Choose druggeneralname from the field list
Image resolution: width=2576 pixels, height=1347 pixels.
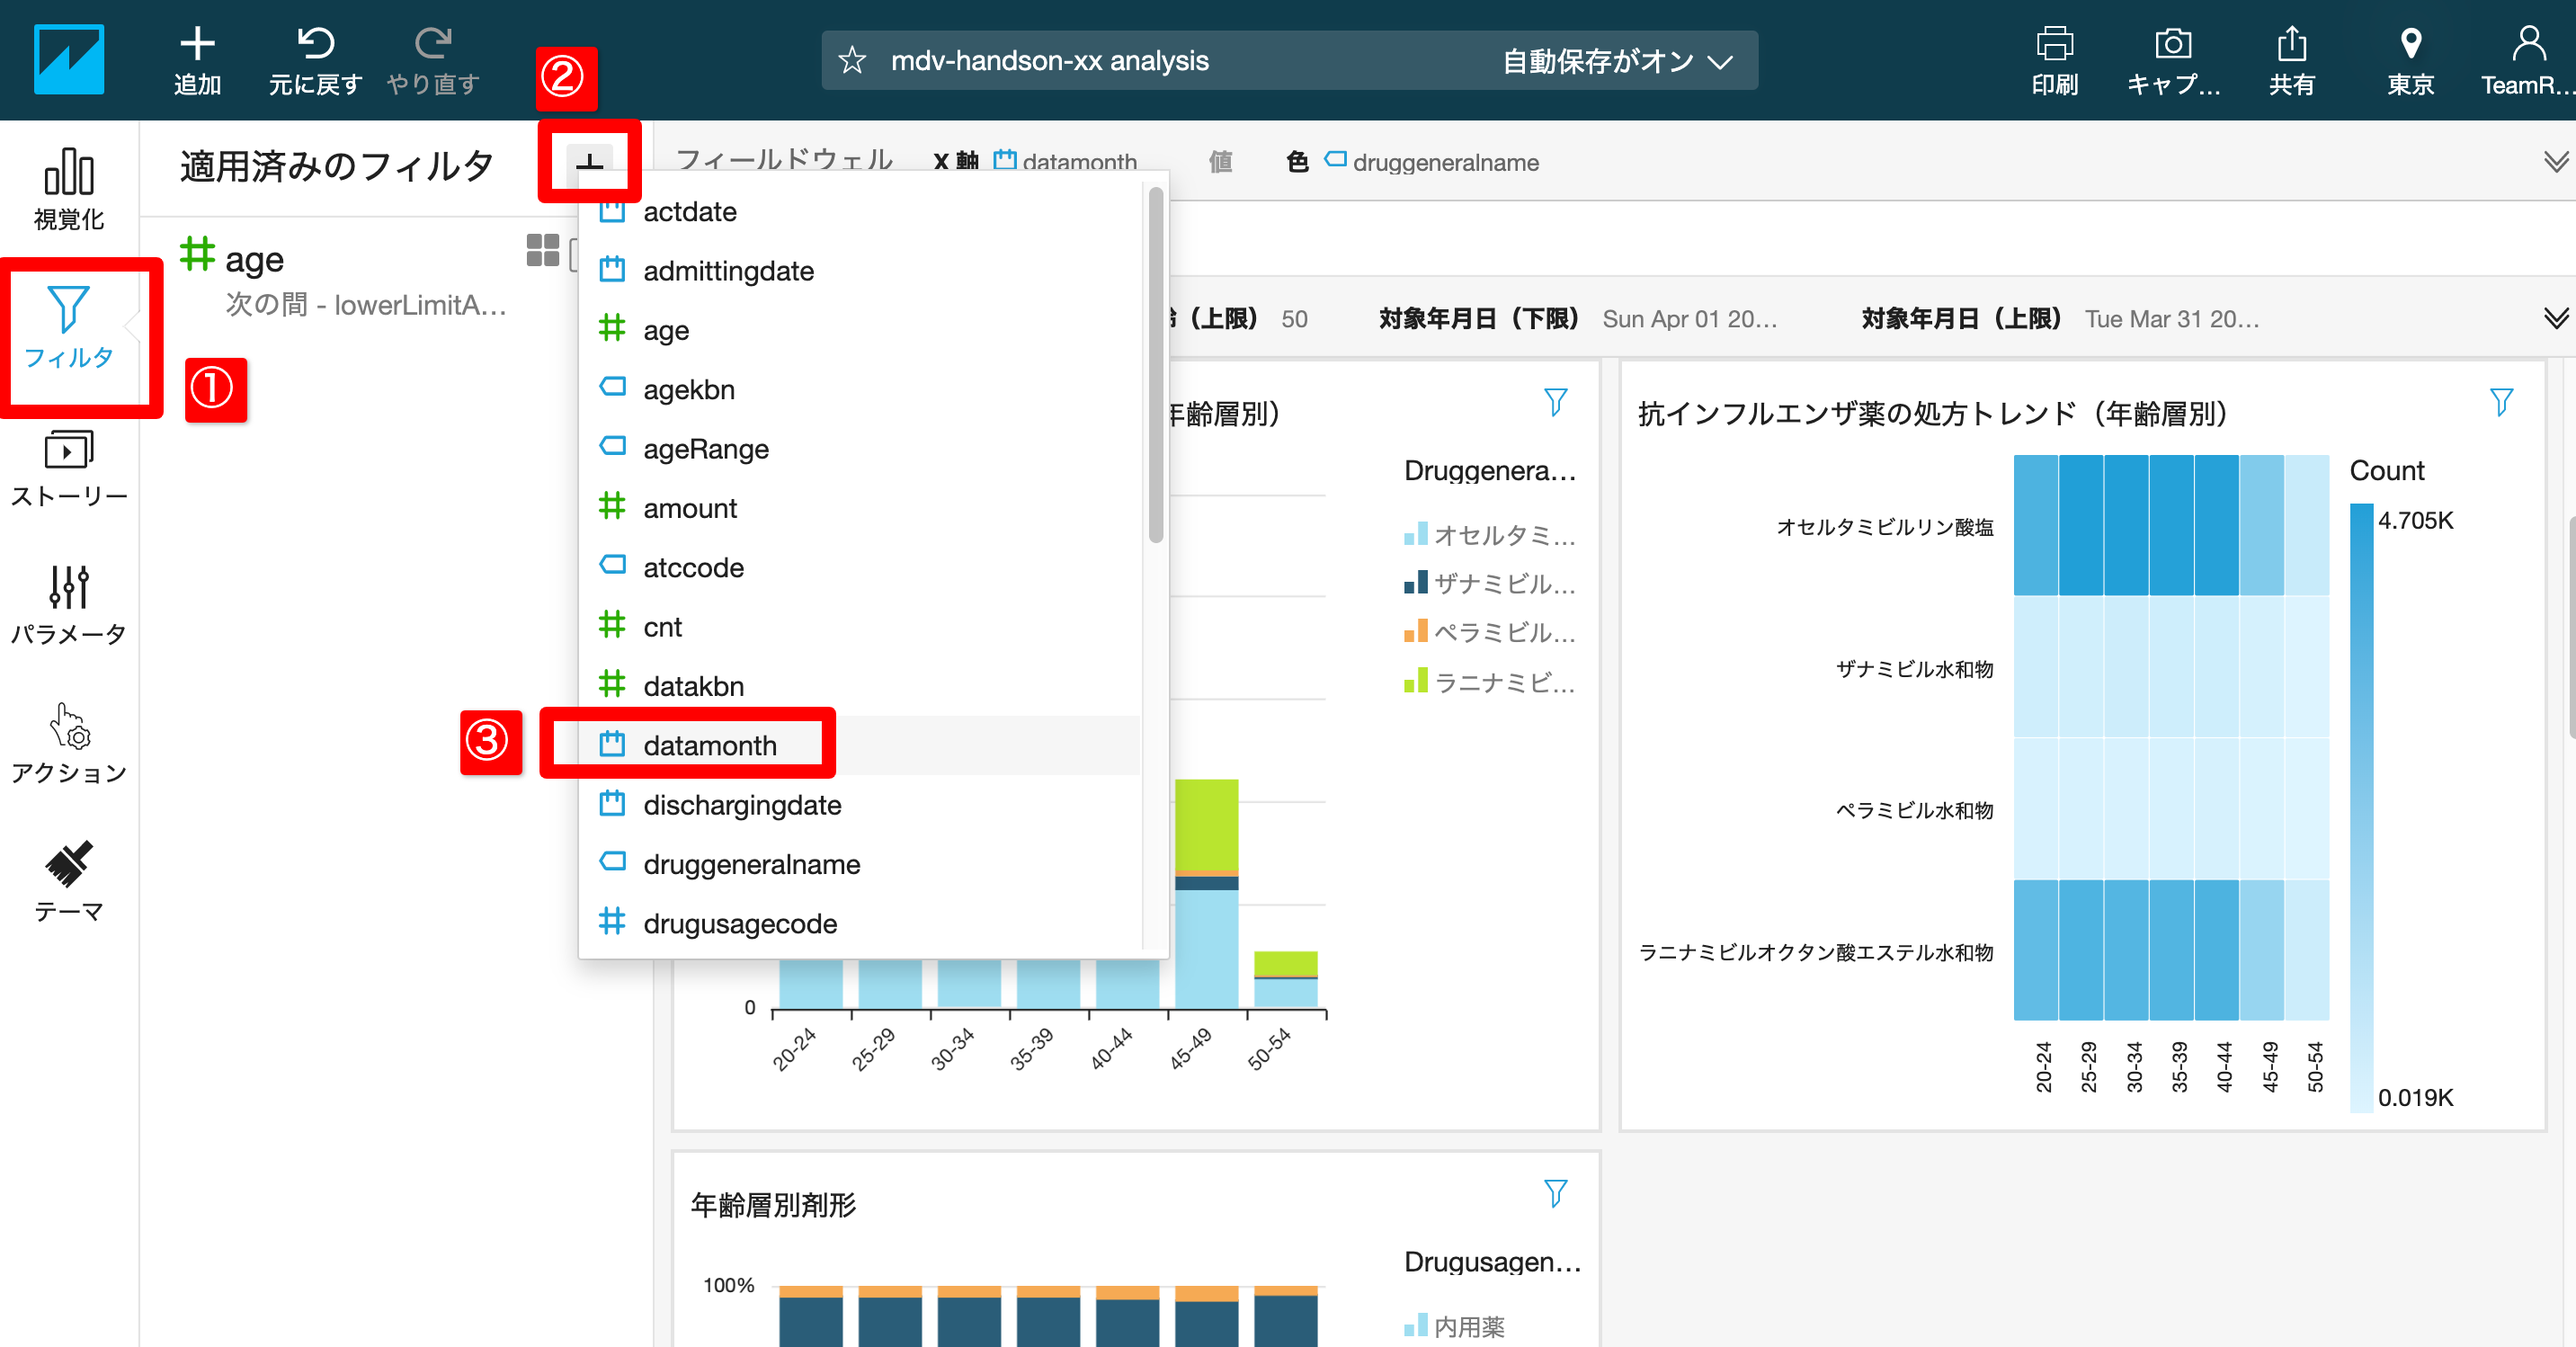point(860,864)
